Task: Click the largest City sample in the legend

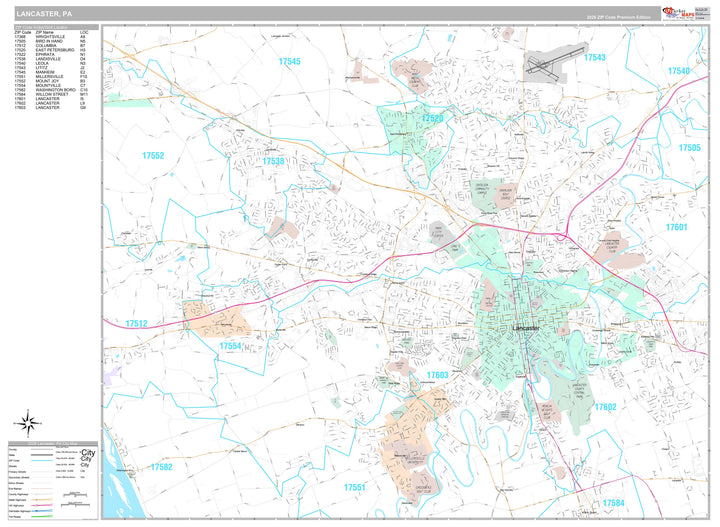Action: (88, 453)
